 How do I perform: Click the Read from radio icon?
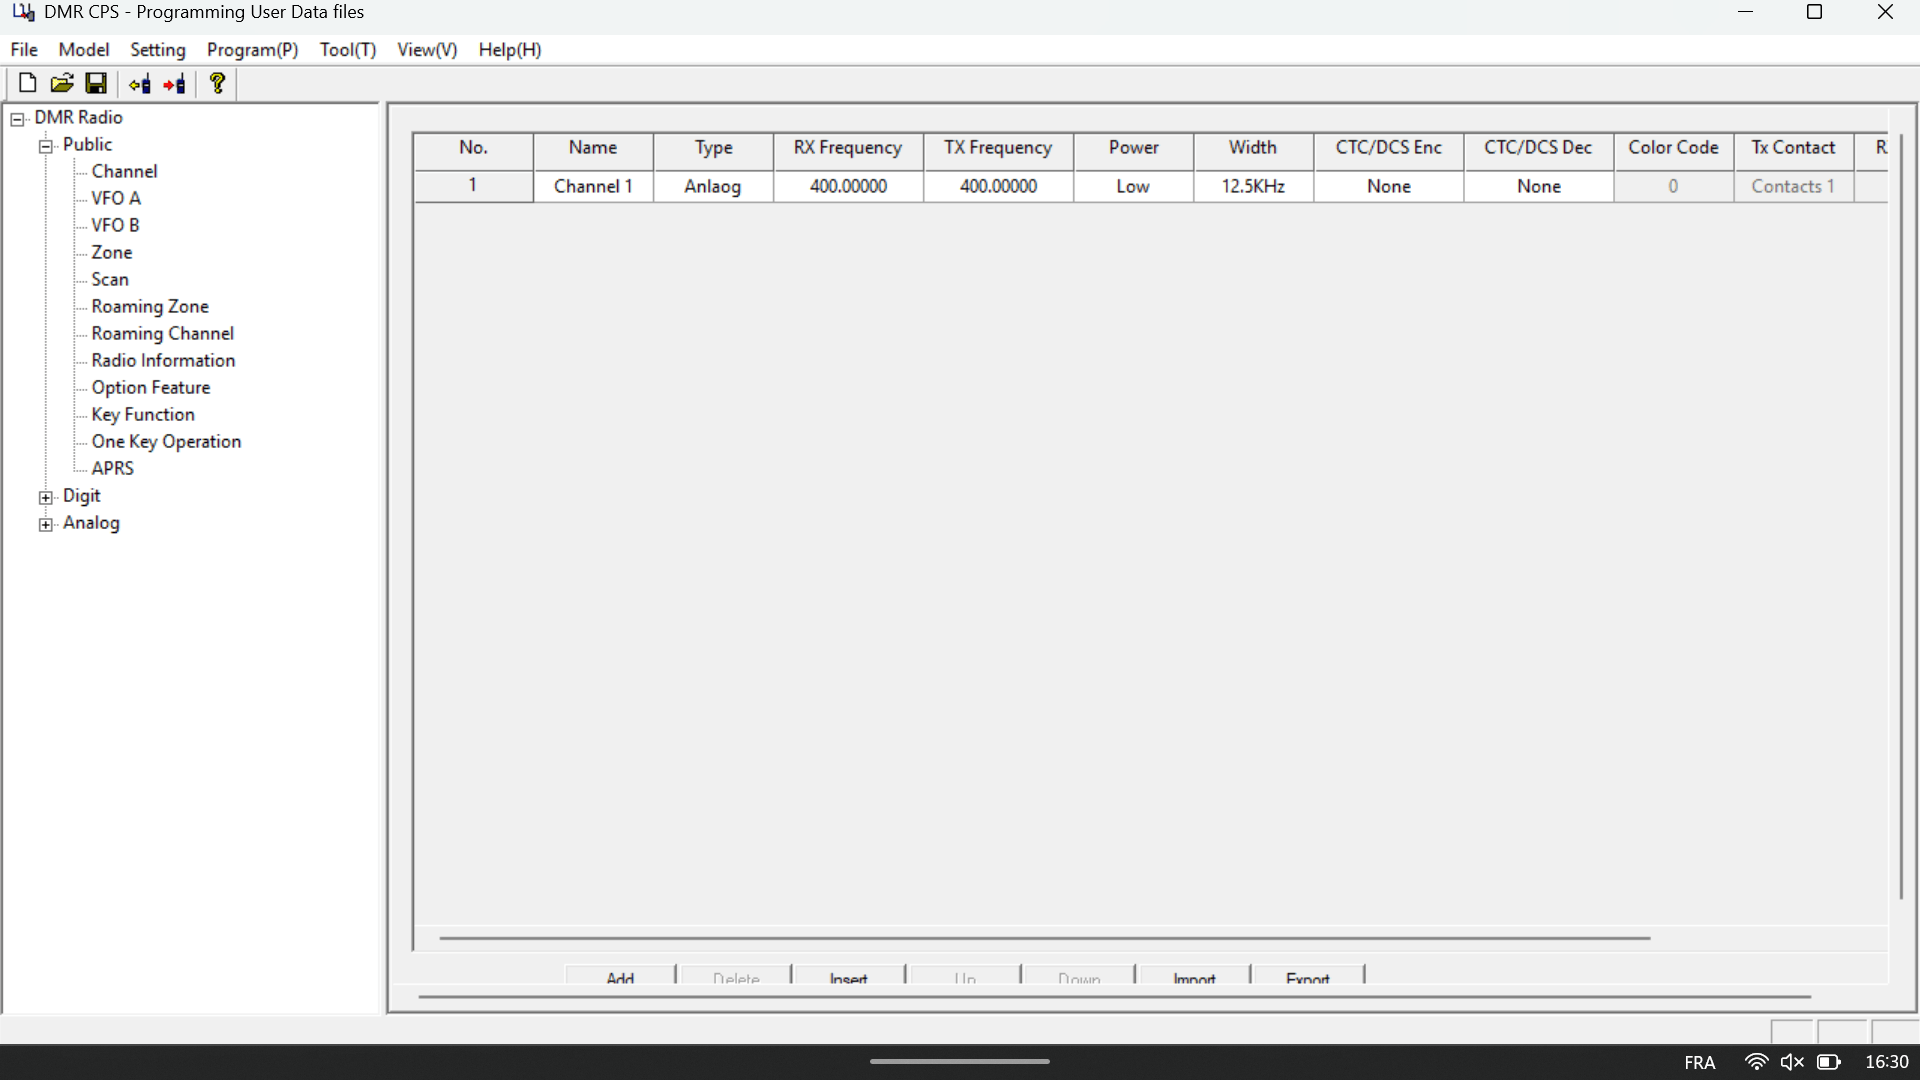pyautogui.click(x=140, y=84)
